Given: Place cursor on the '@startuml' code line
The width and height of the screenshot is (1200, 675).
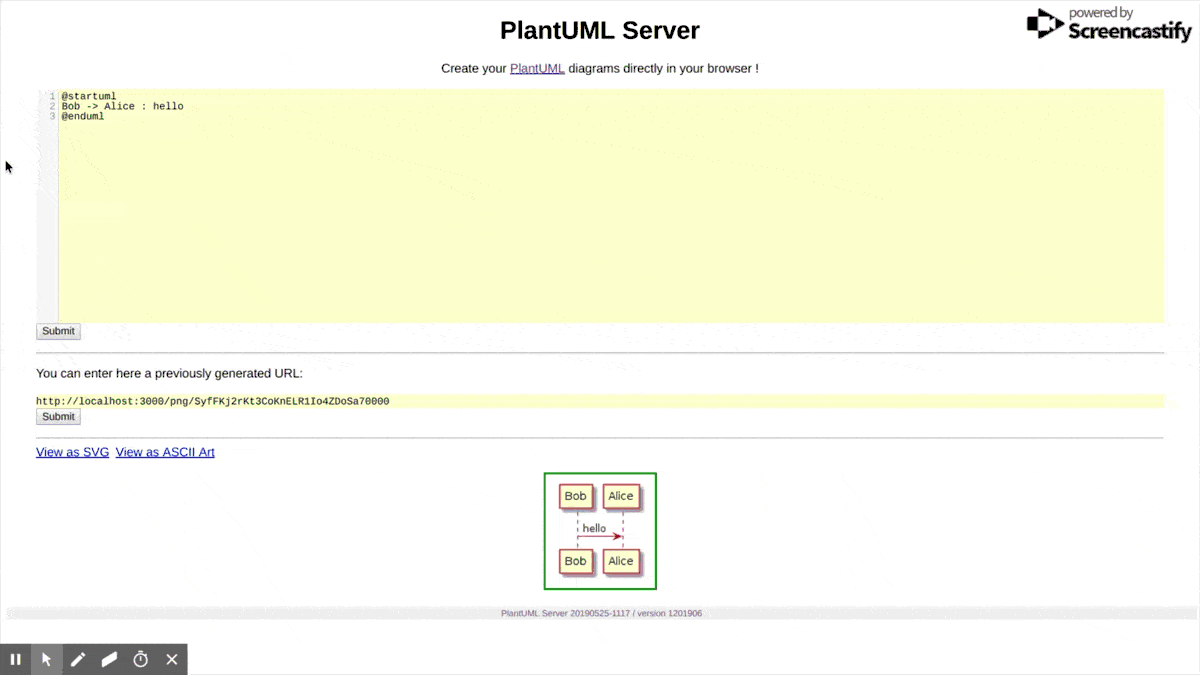Looking at the screenshot, I should (x=89, y=96).
